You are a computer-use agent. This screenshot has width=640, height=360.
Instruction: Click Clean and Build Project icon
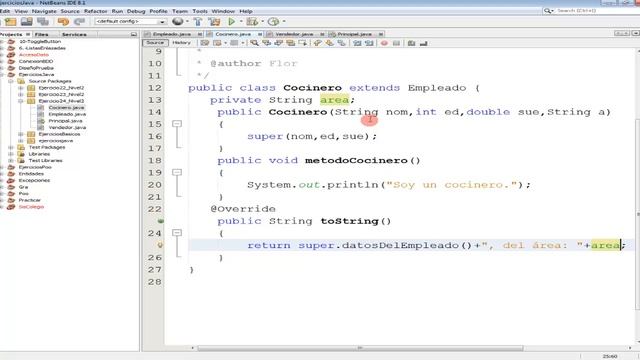(x=214, y=22)
